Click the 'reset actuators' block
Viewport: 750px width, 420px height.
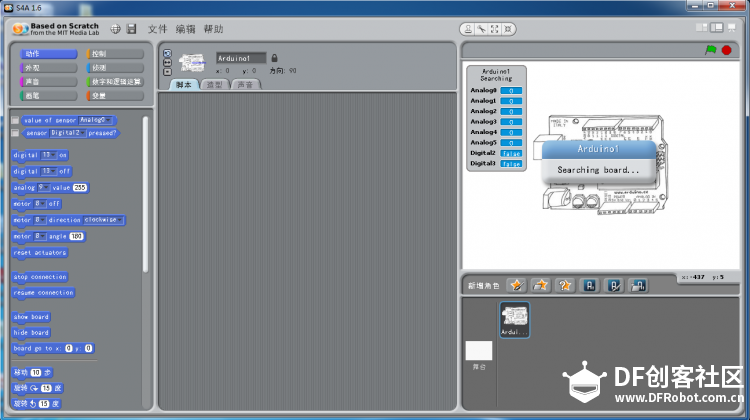click(x=40, y=253)
